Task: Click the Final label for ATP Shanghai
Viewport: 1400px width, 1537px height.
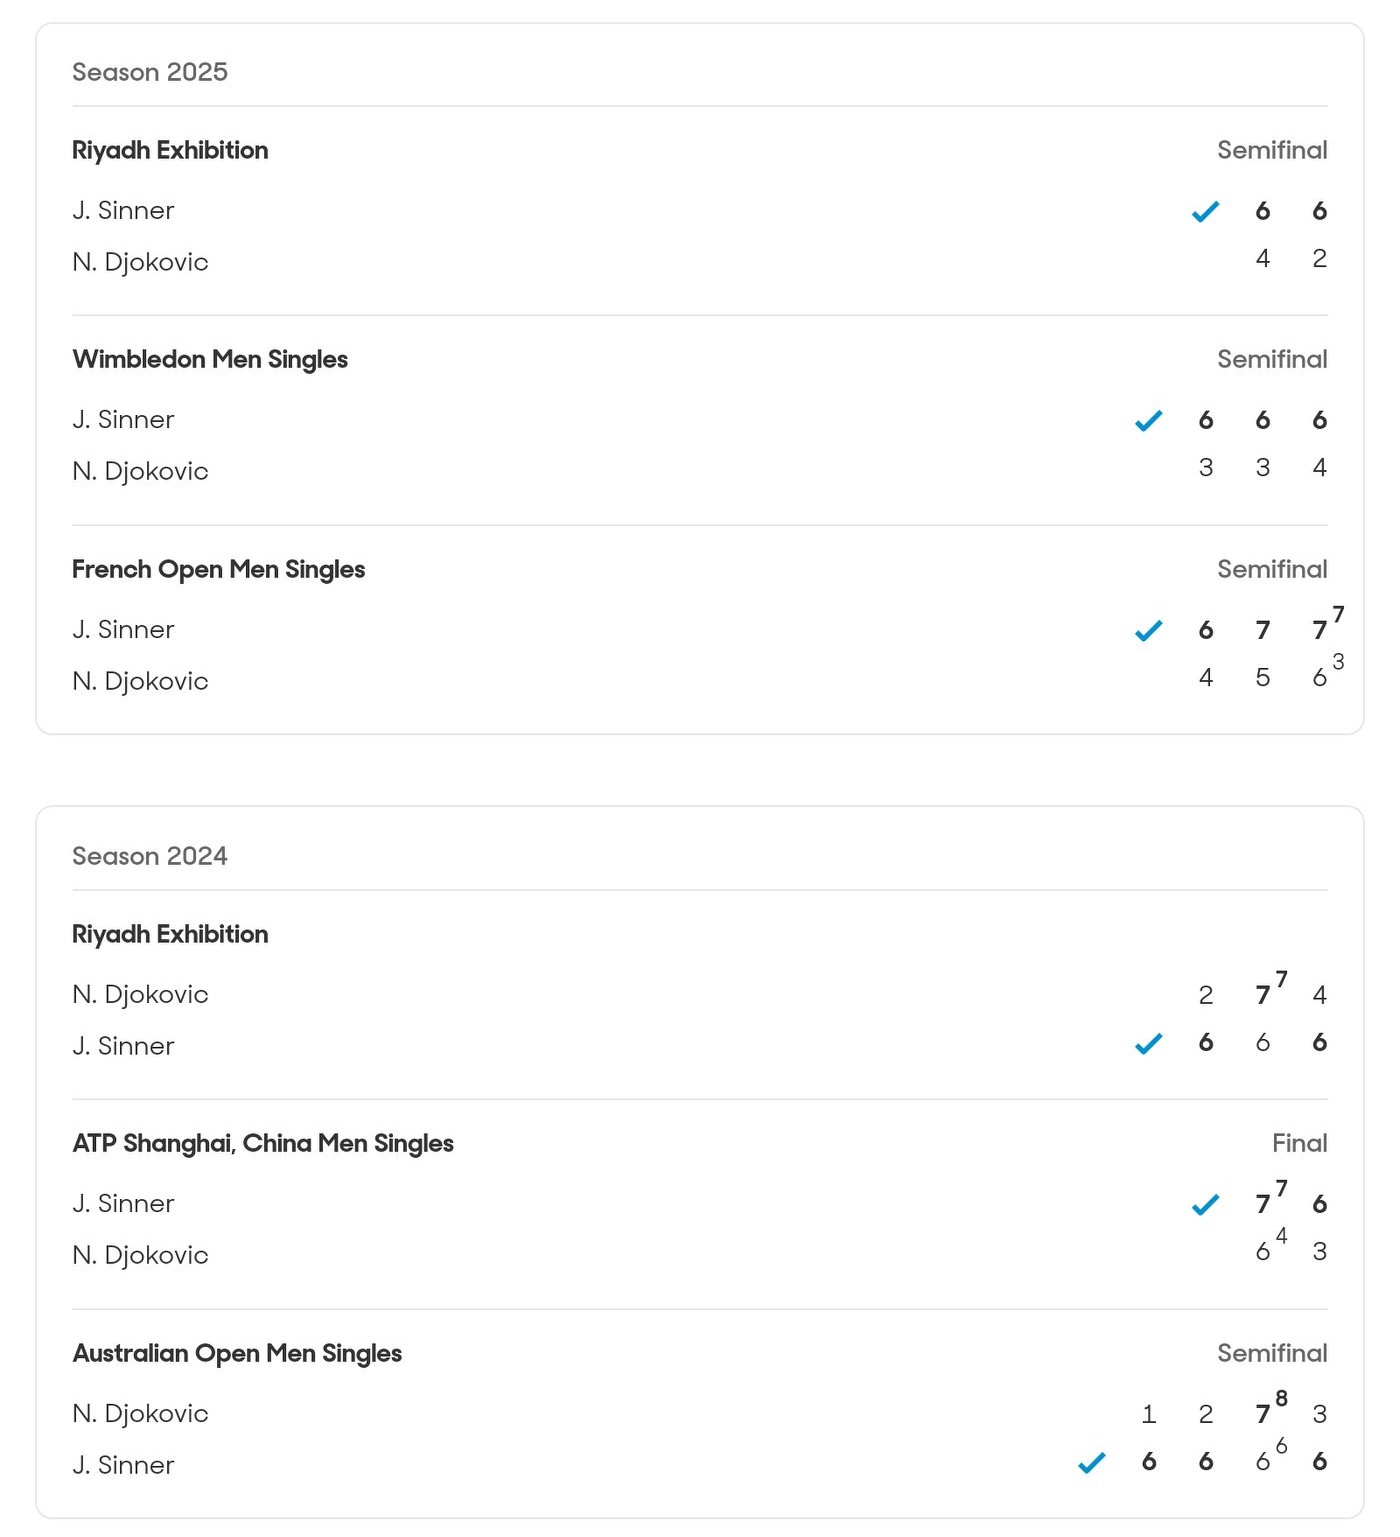Action: pos(1299,1144)
